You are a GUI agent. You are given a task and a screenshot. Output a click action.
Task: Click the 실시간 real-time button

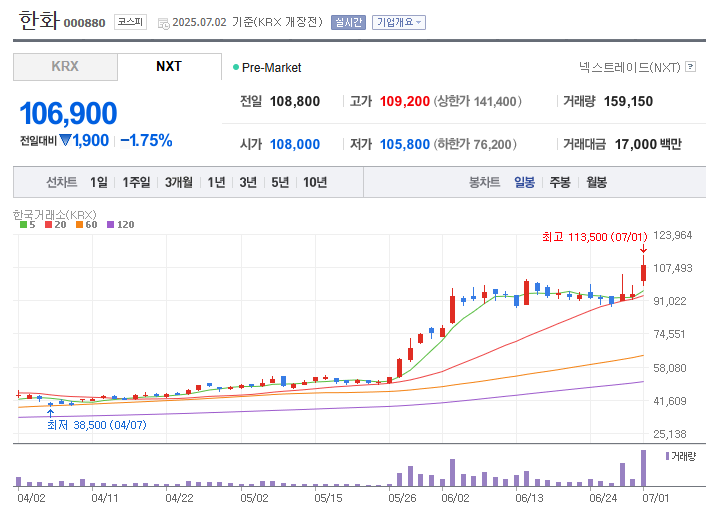(x=348, y=22)
